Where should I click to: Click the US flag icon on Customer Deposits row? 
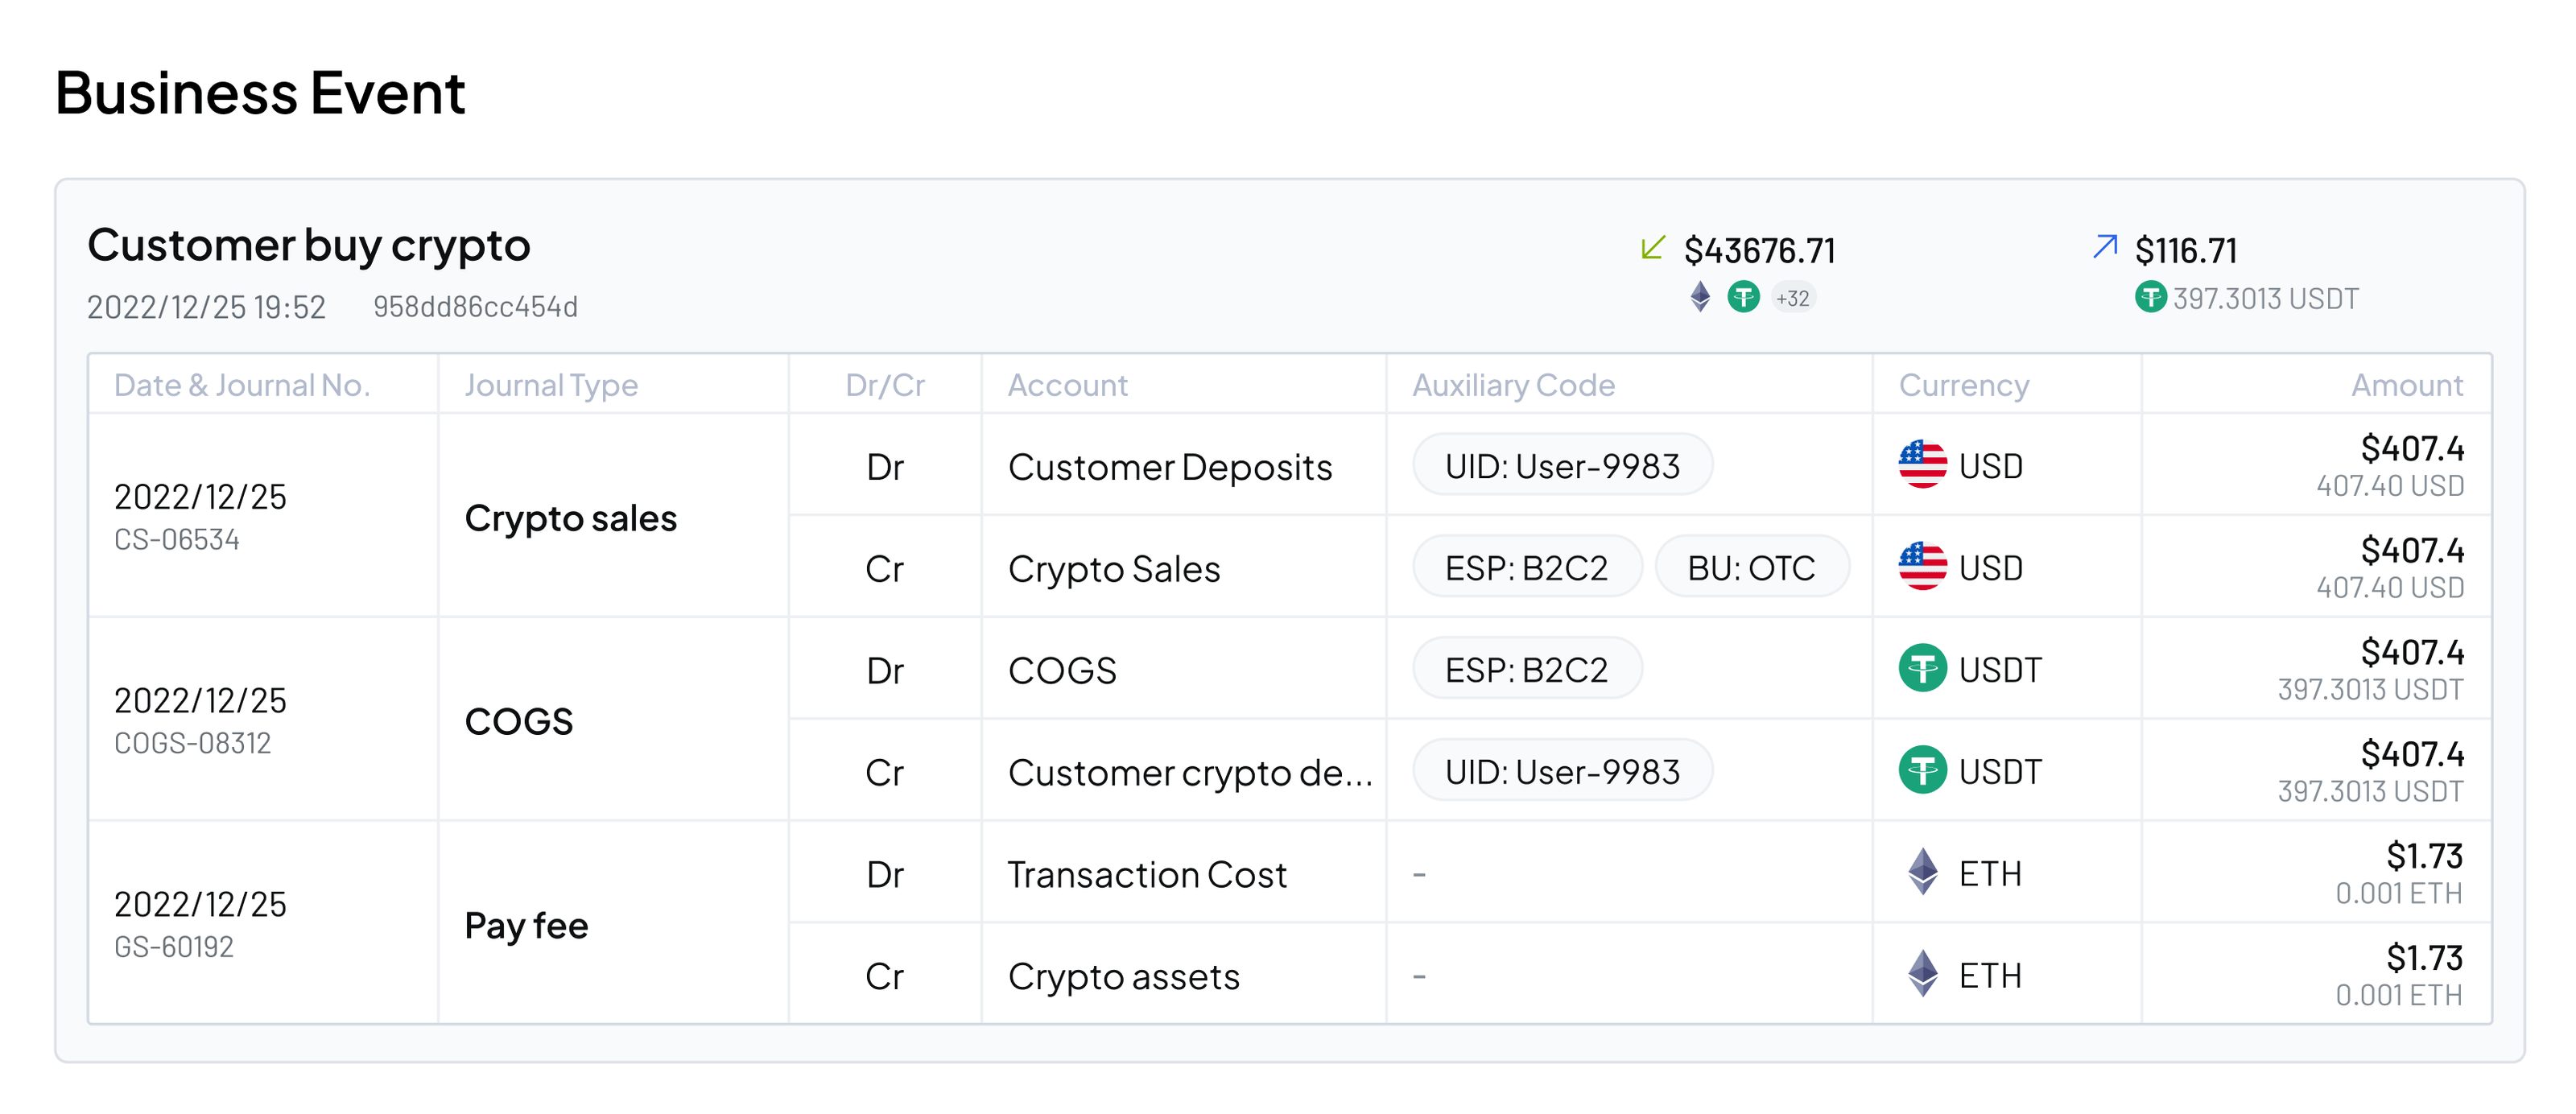(1922, 464)
